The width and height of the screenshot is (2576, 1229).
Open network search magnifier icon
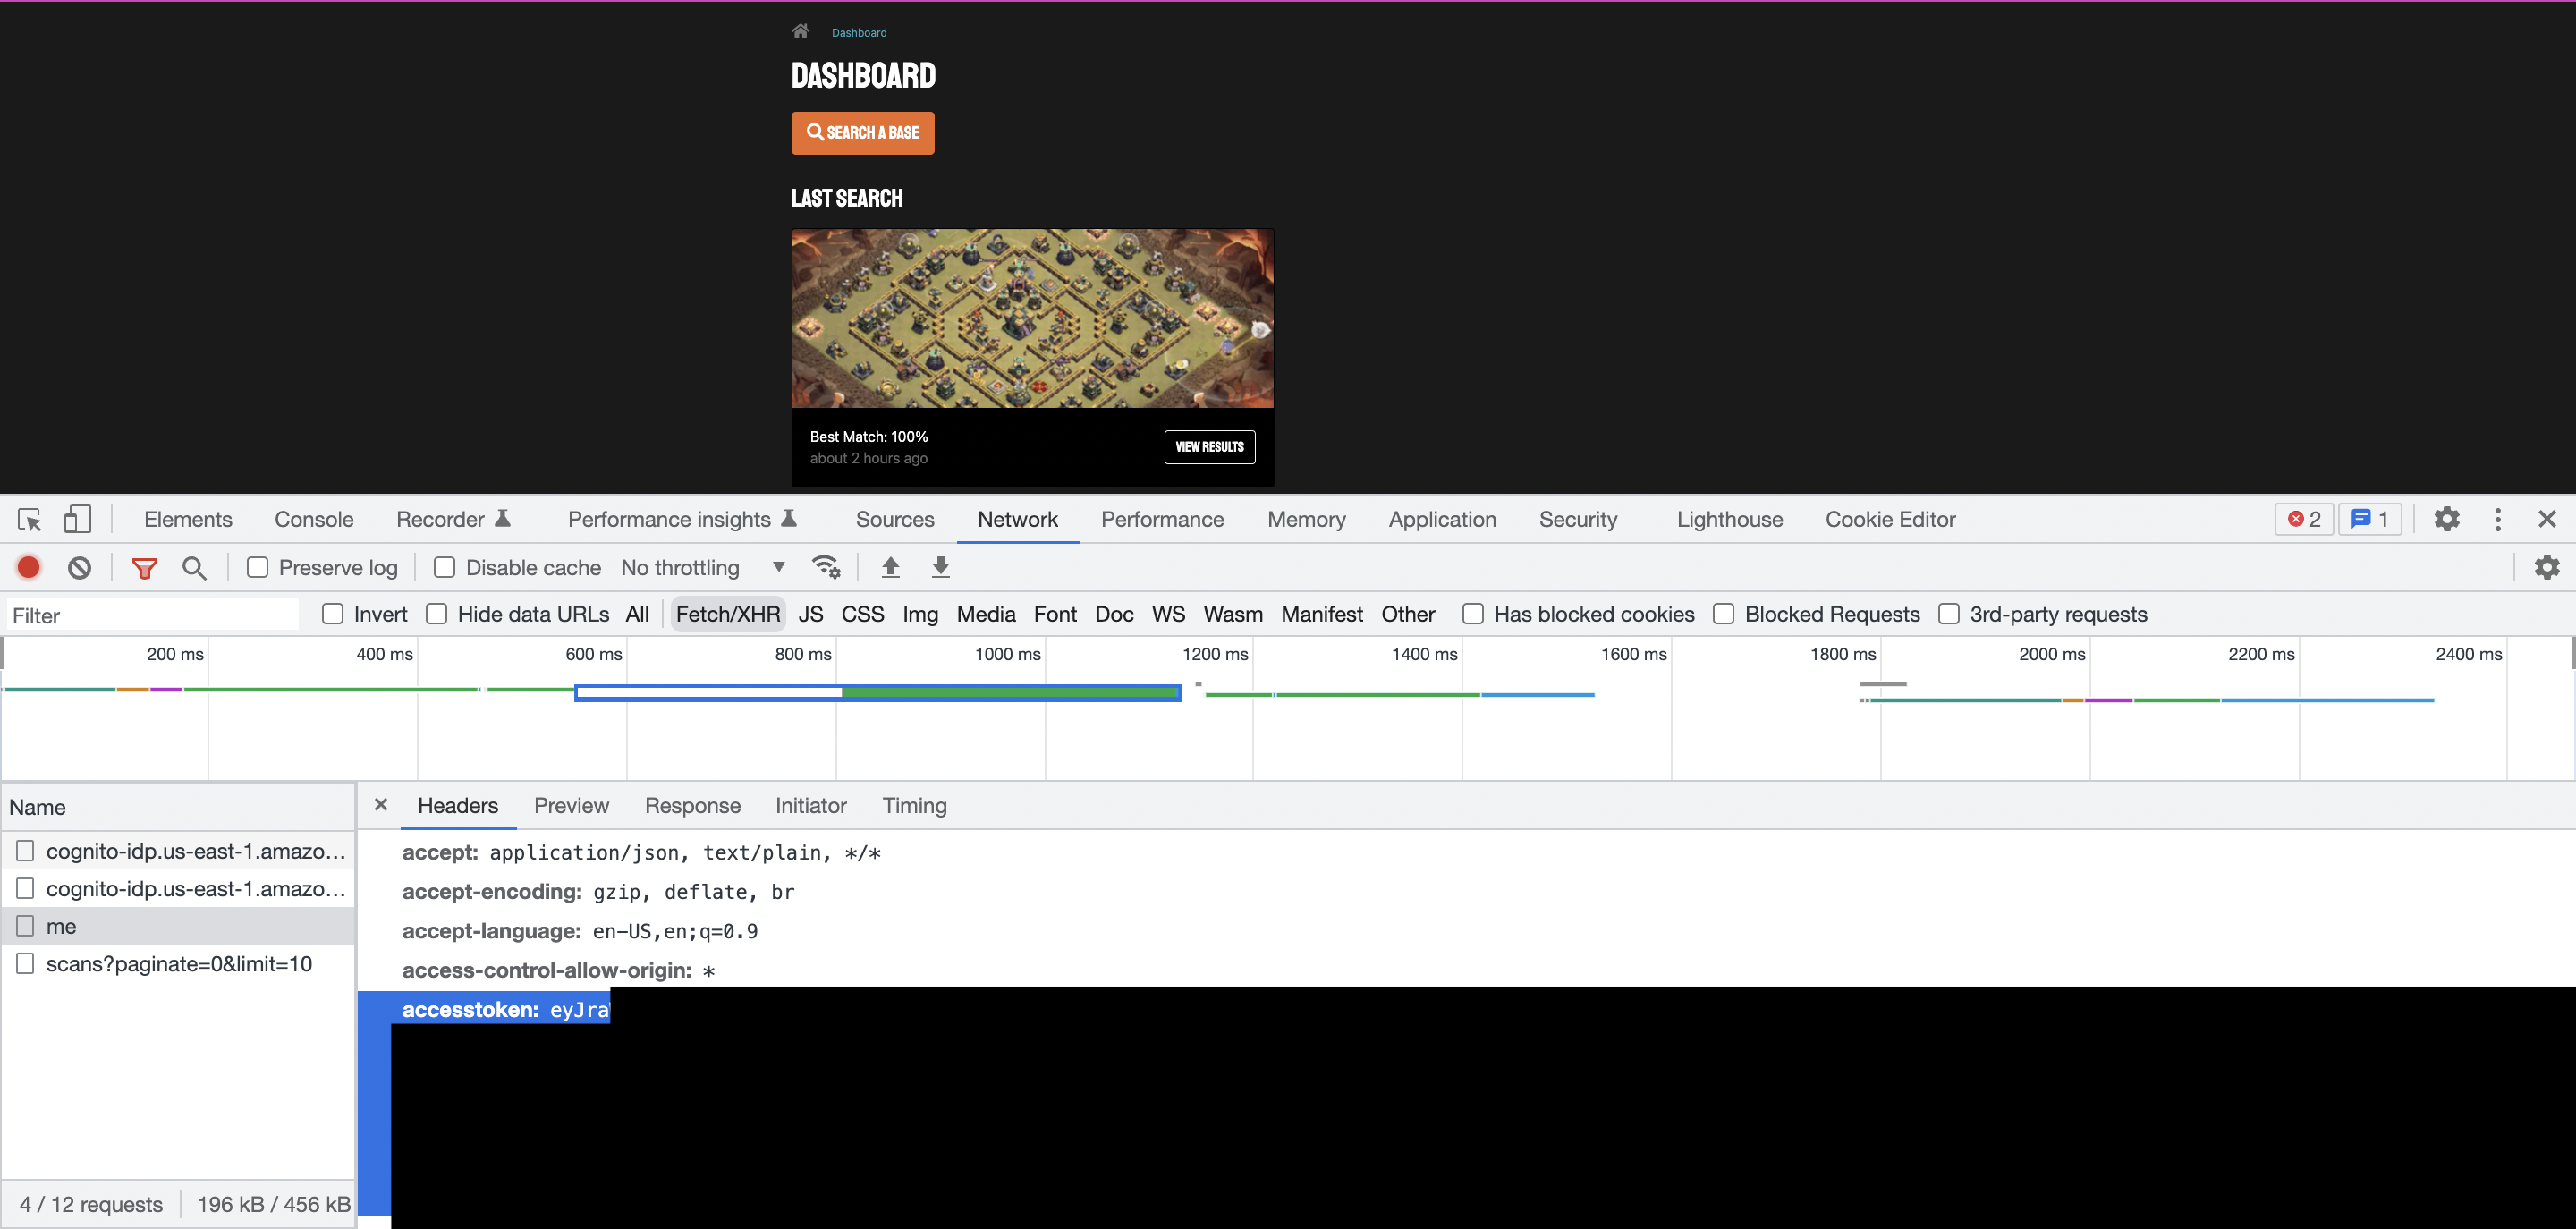[x=194, y=568]
